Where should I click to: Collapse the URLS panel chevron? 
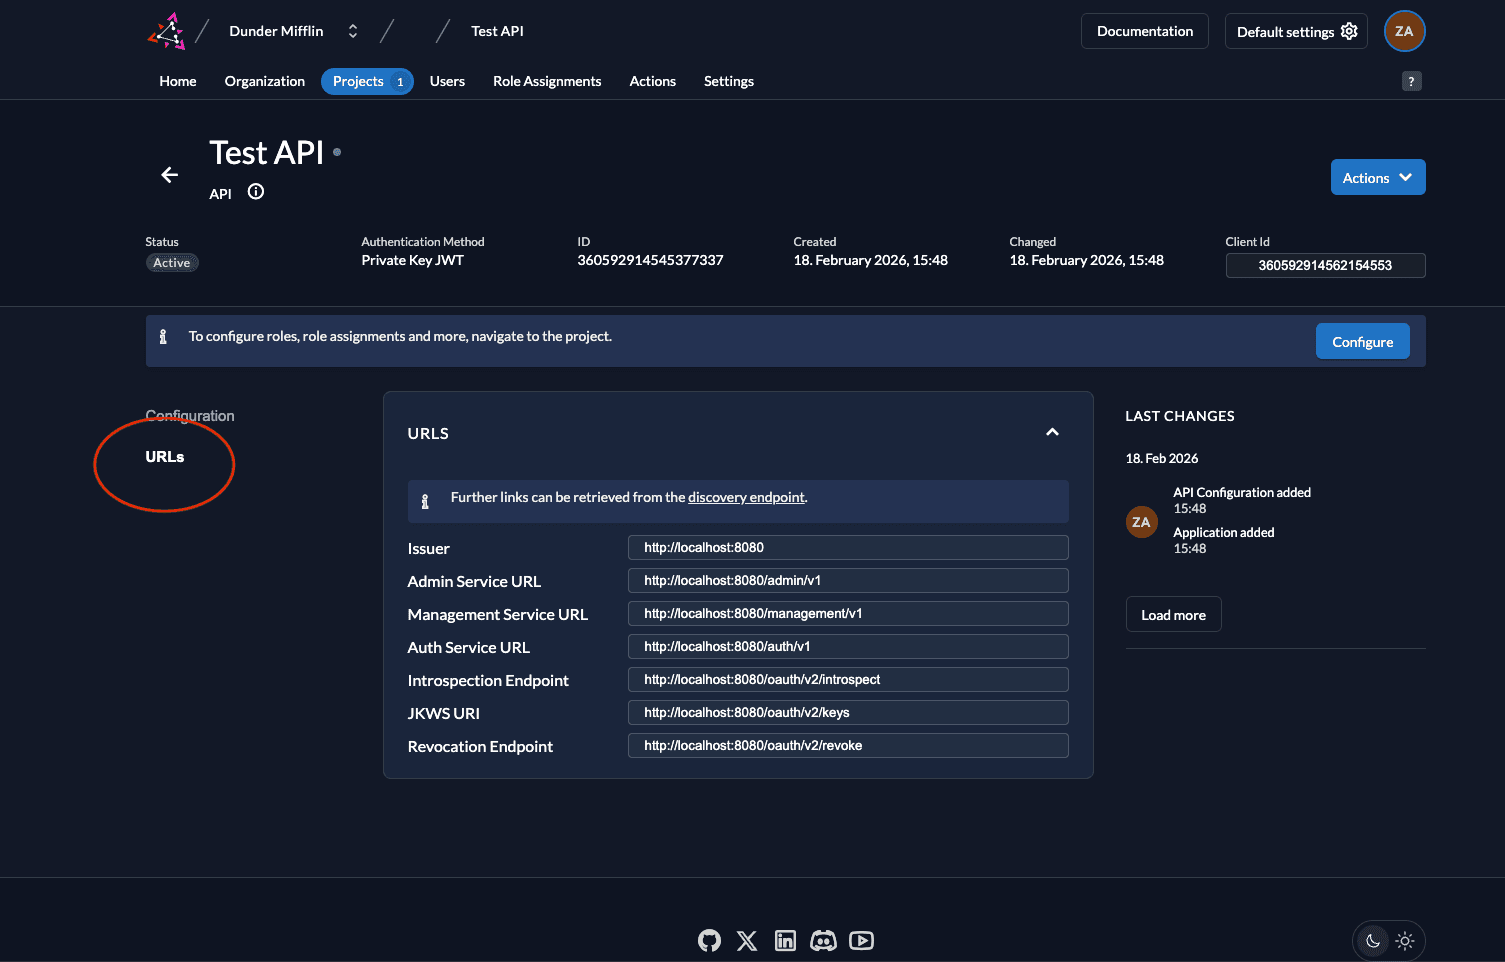point(1052,432)
